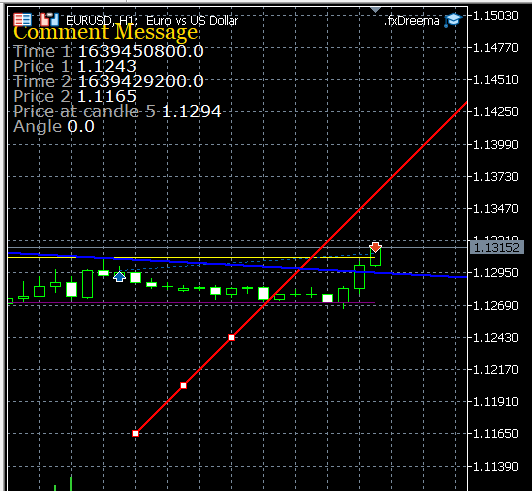Select the red sell arrow marker
This screenshot has height=491, width=532.
[375, 247]
